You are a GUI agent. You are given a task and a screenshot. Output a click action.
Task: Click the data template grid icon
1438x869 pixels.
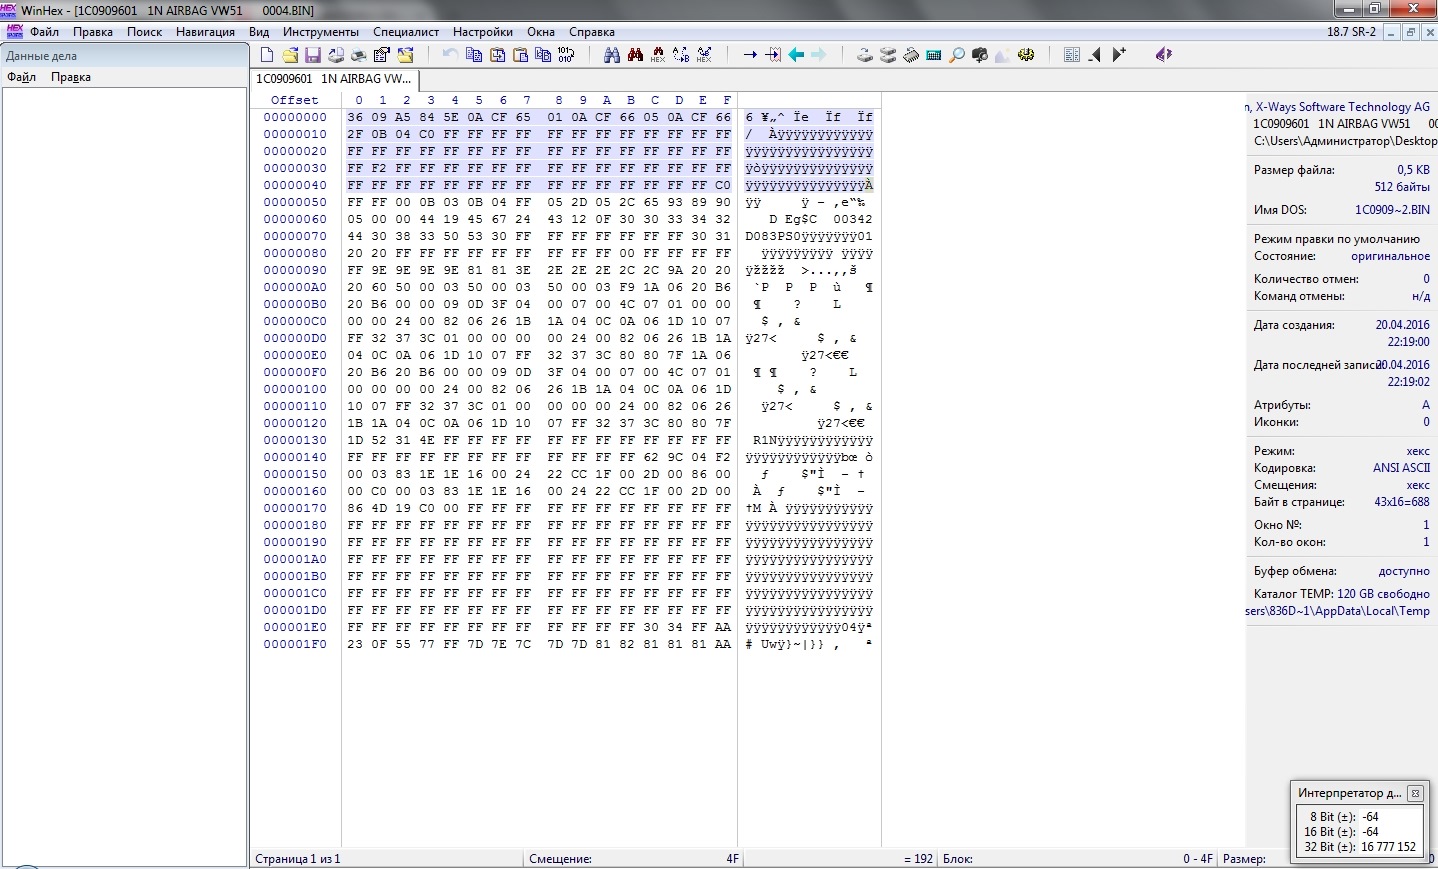tap(1072, 55)
